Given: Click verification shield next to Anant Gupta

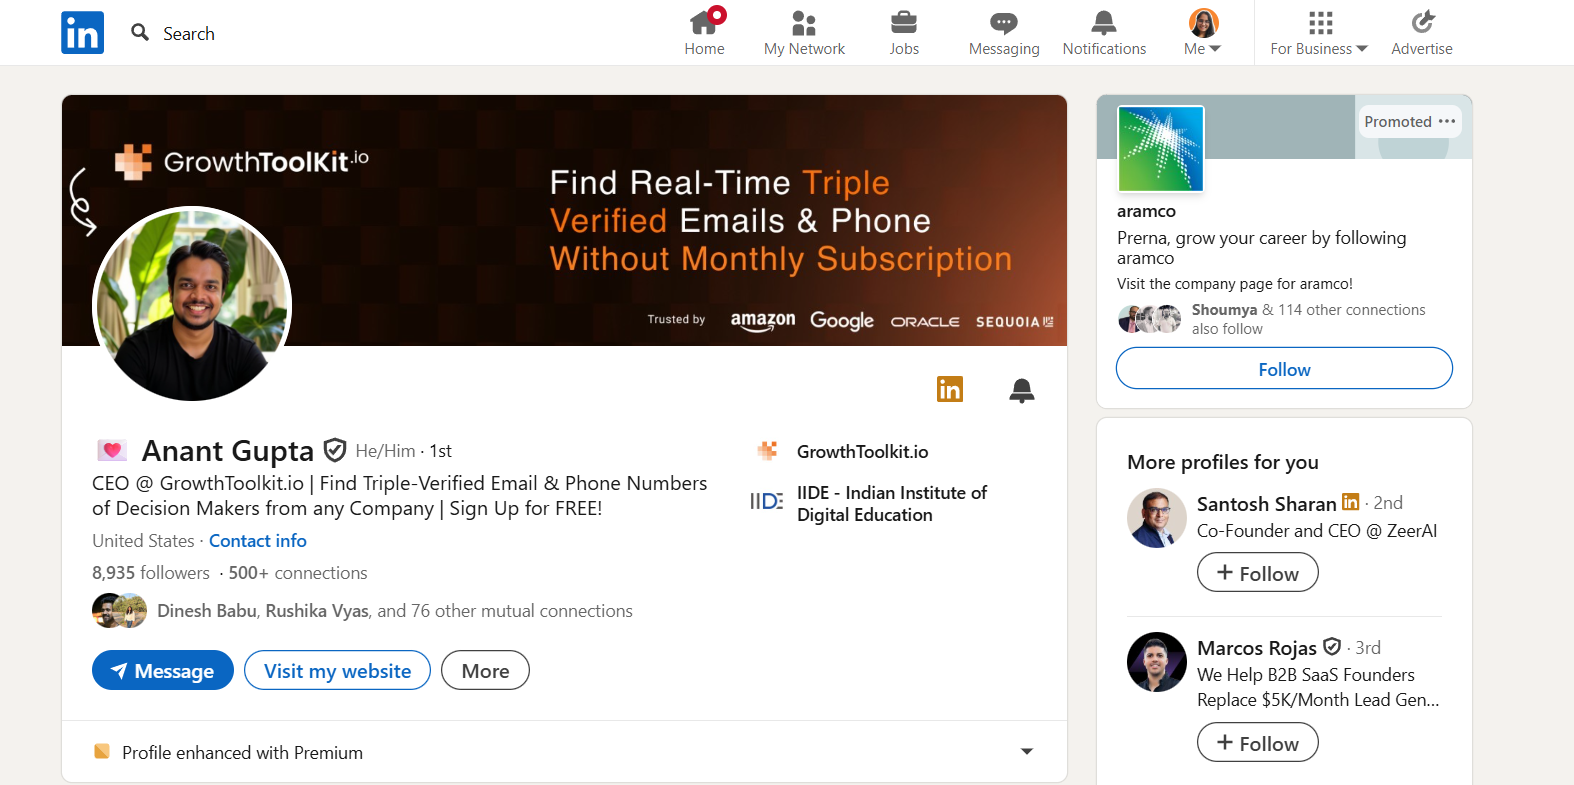Looking at the screenshot, I should (336, 450).
